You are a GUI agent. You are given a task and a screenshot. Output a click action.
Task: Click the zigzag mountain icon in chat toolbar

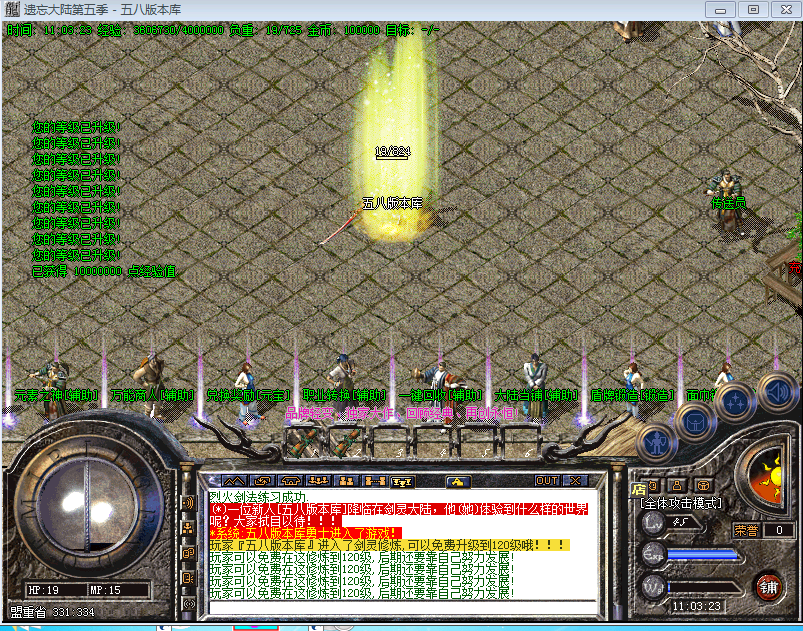point(234,481)
